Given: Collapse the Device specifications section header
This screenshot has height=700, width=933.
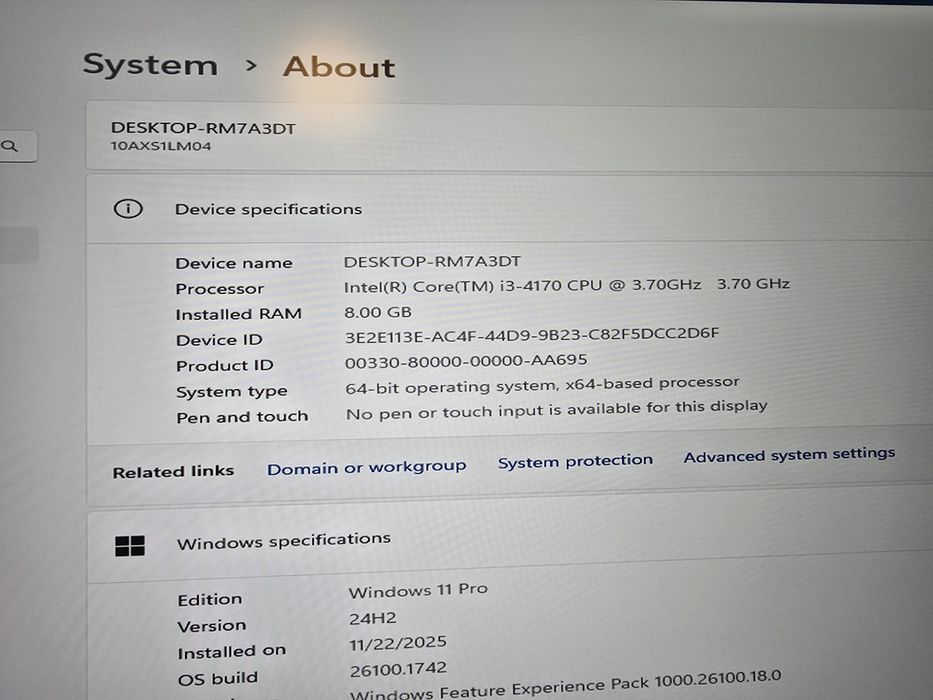Looking at the screenshot, I should click(509, 208).
